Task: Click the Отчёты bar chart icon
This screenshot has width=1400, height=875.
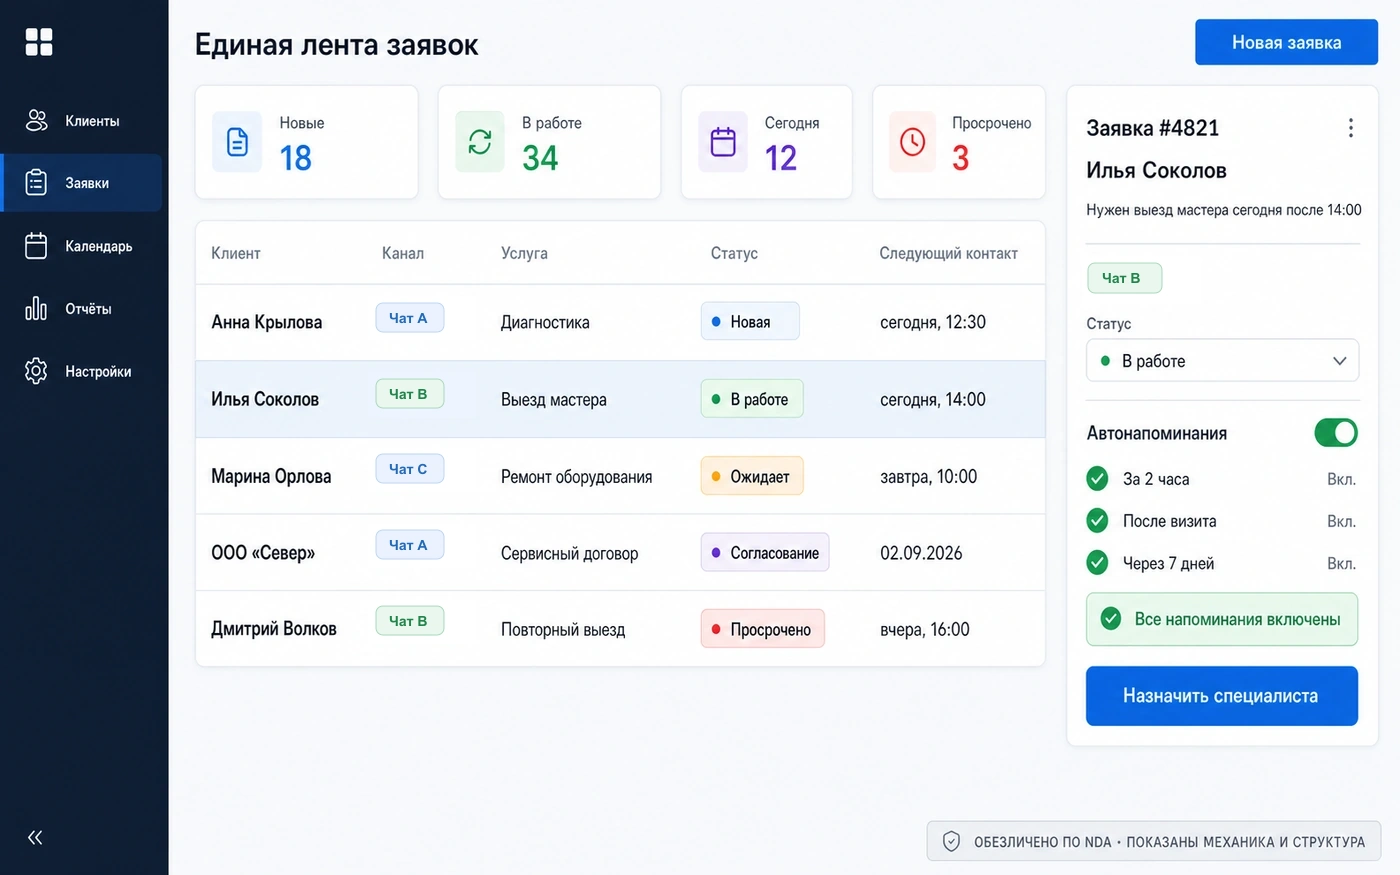Action: 36,308
